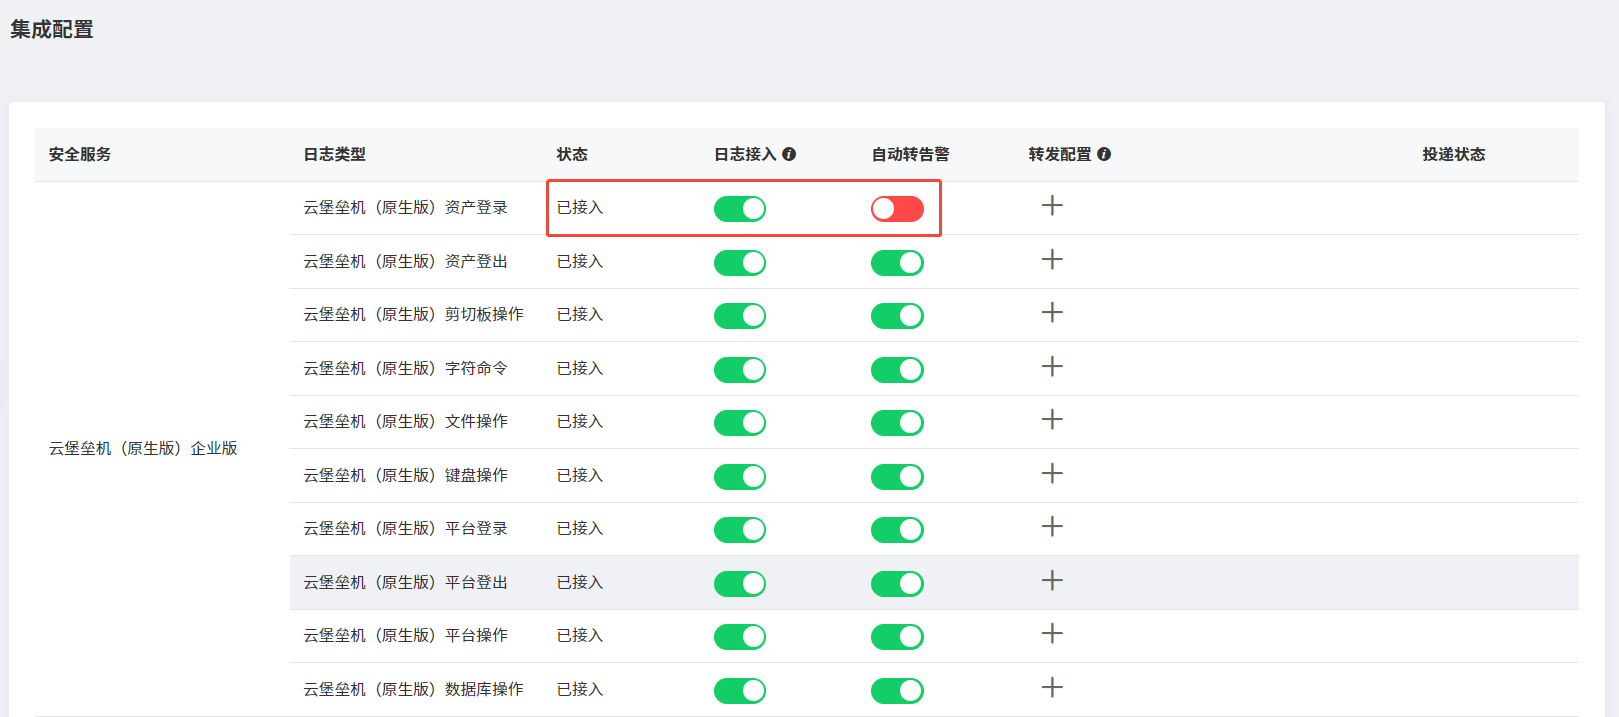Select log type 云堡垒机（原生版）平台登出
The height and width of the screenshot is (717, 1619).
coord(406,582)
